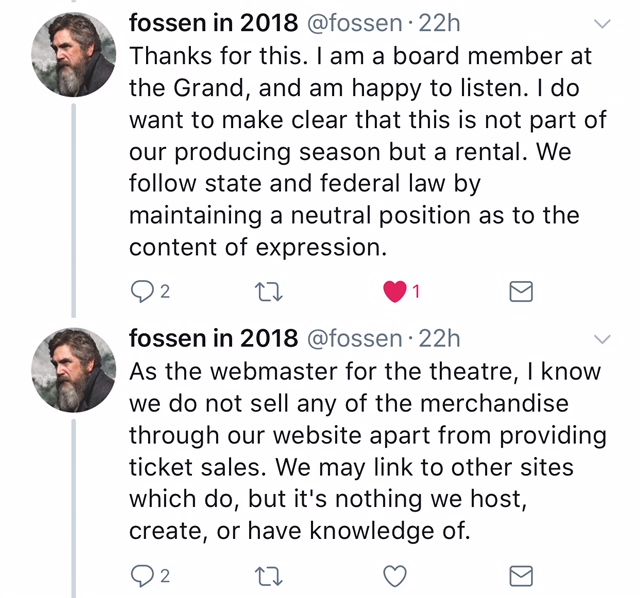Reply to the webmaster tweet
Screen dimensions: 640x598
(x=143, y=577)
